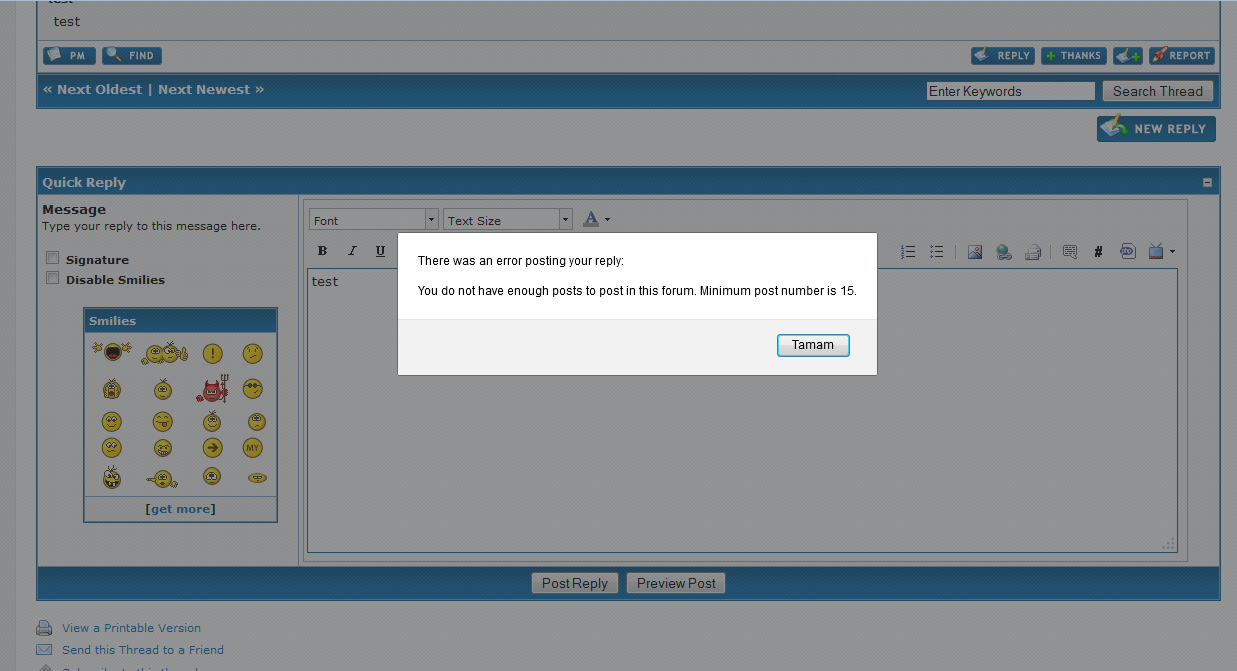This screenshot has width=1237, height=671.
Task: Click the Post Reply button
Action: pyautogui.click(x=575, y=583)
